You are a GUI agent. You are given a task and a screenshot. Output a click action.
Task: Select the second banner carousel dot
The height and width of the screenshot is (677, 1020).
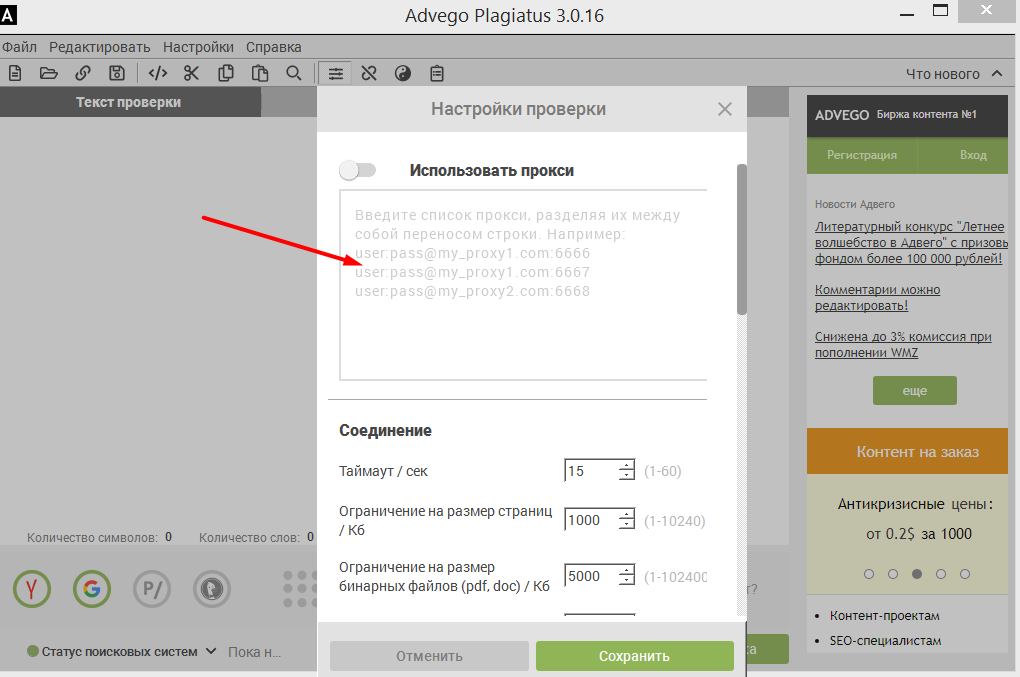click(892, 574)
